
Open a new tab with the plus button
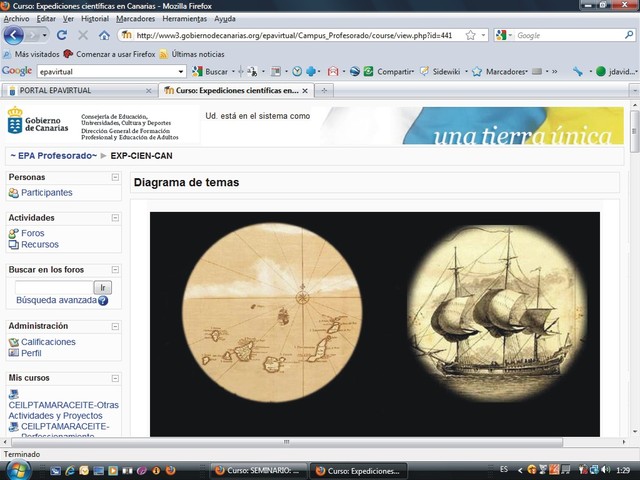click(324, 91)
